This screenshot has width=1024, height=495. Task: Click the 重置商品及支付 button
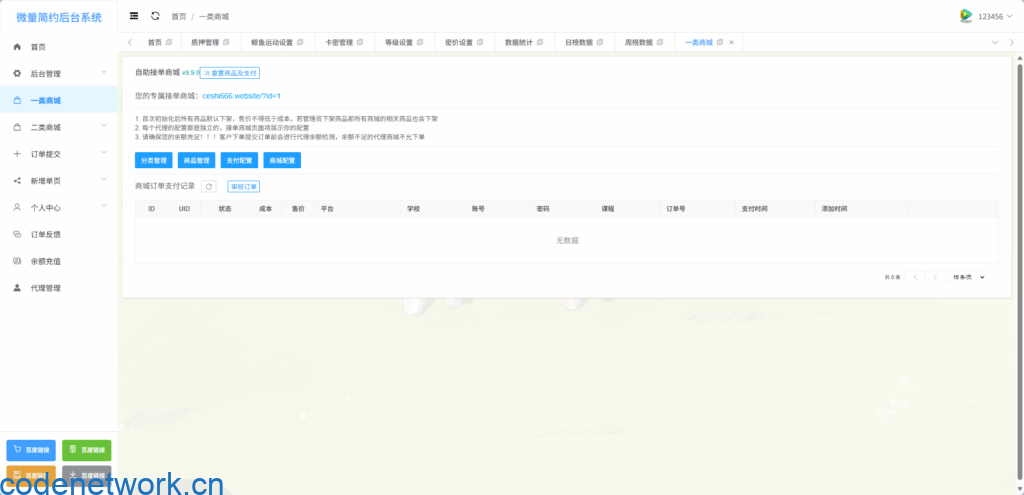231,73
